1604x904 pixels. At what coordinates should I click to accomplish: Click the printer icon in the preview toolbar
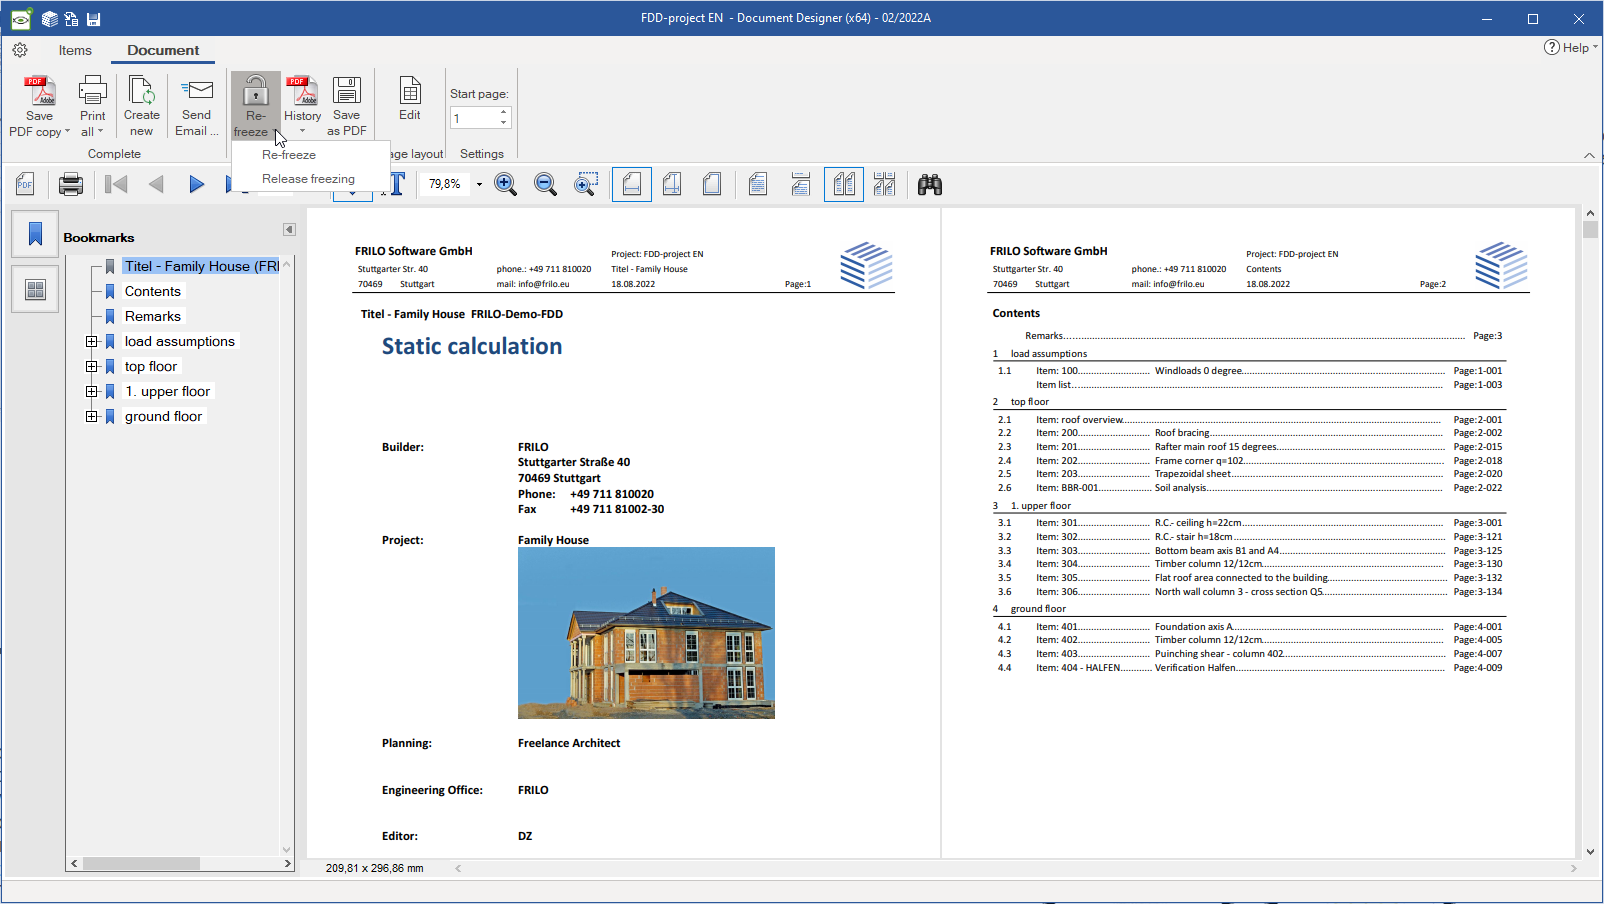[x=71, y=184]
